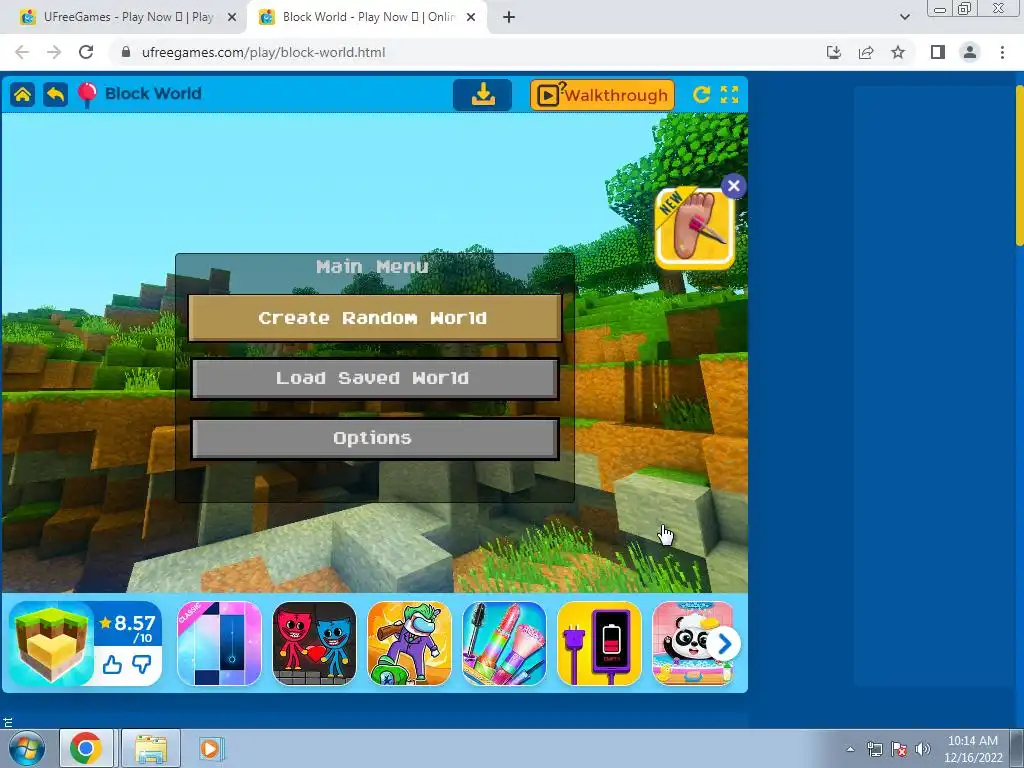
Task: Open the Windows Start menu
Action: [x=26, y=748]
